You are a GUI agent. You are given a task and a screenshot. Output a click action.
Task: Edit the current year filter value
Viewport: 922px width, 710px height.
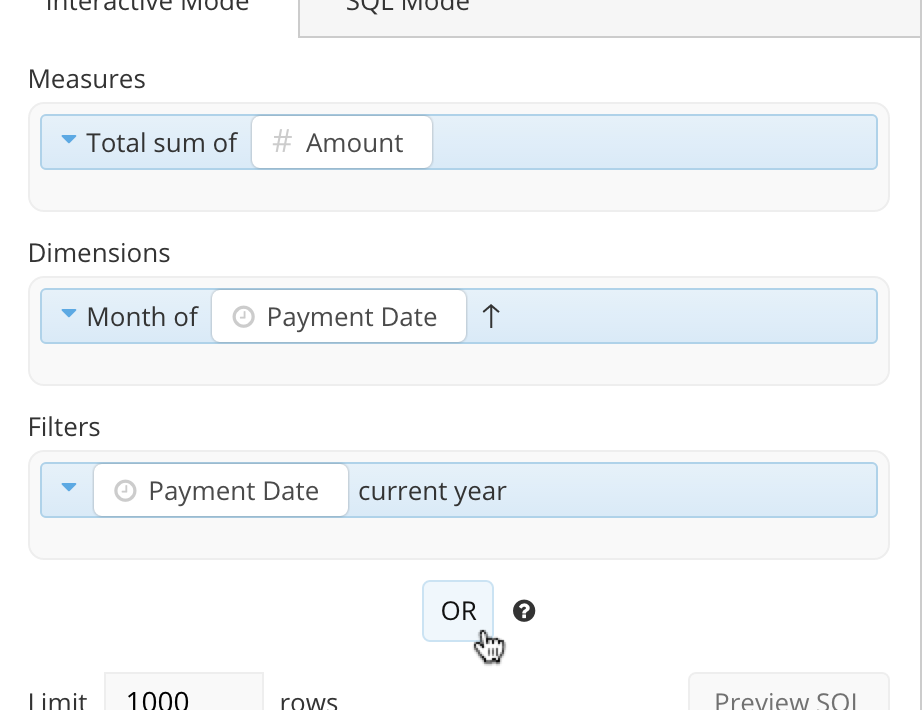click(432, 491)
